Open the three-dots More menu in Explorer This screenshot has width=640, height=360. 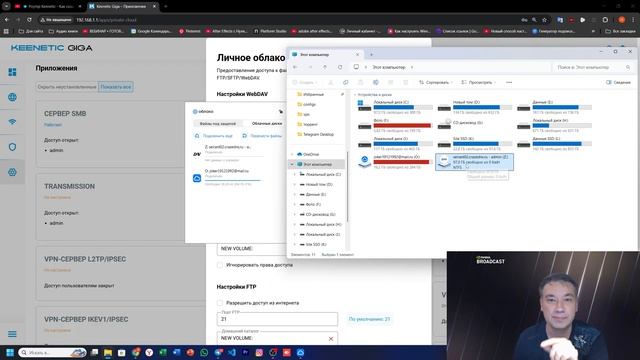509,82
